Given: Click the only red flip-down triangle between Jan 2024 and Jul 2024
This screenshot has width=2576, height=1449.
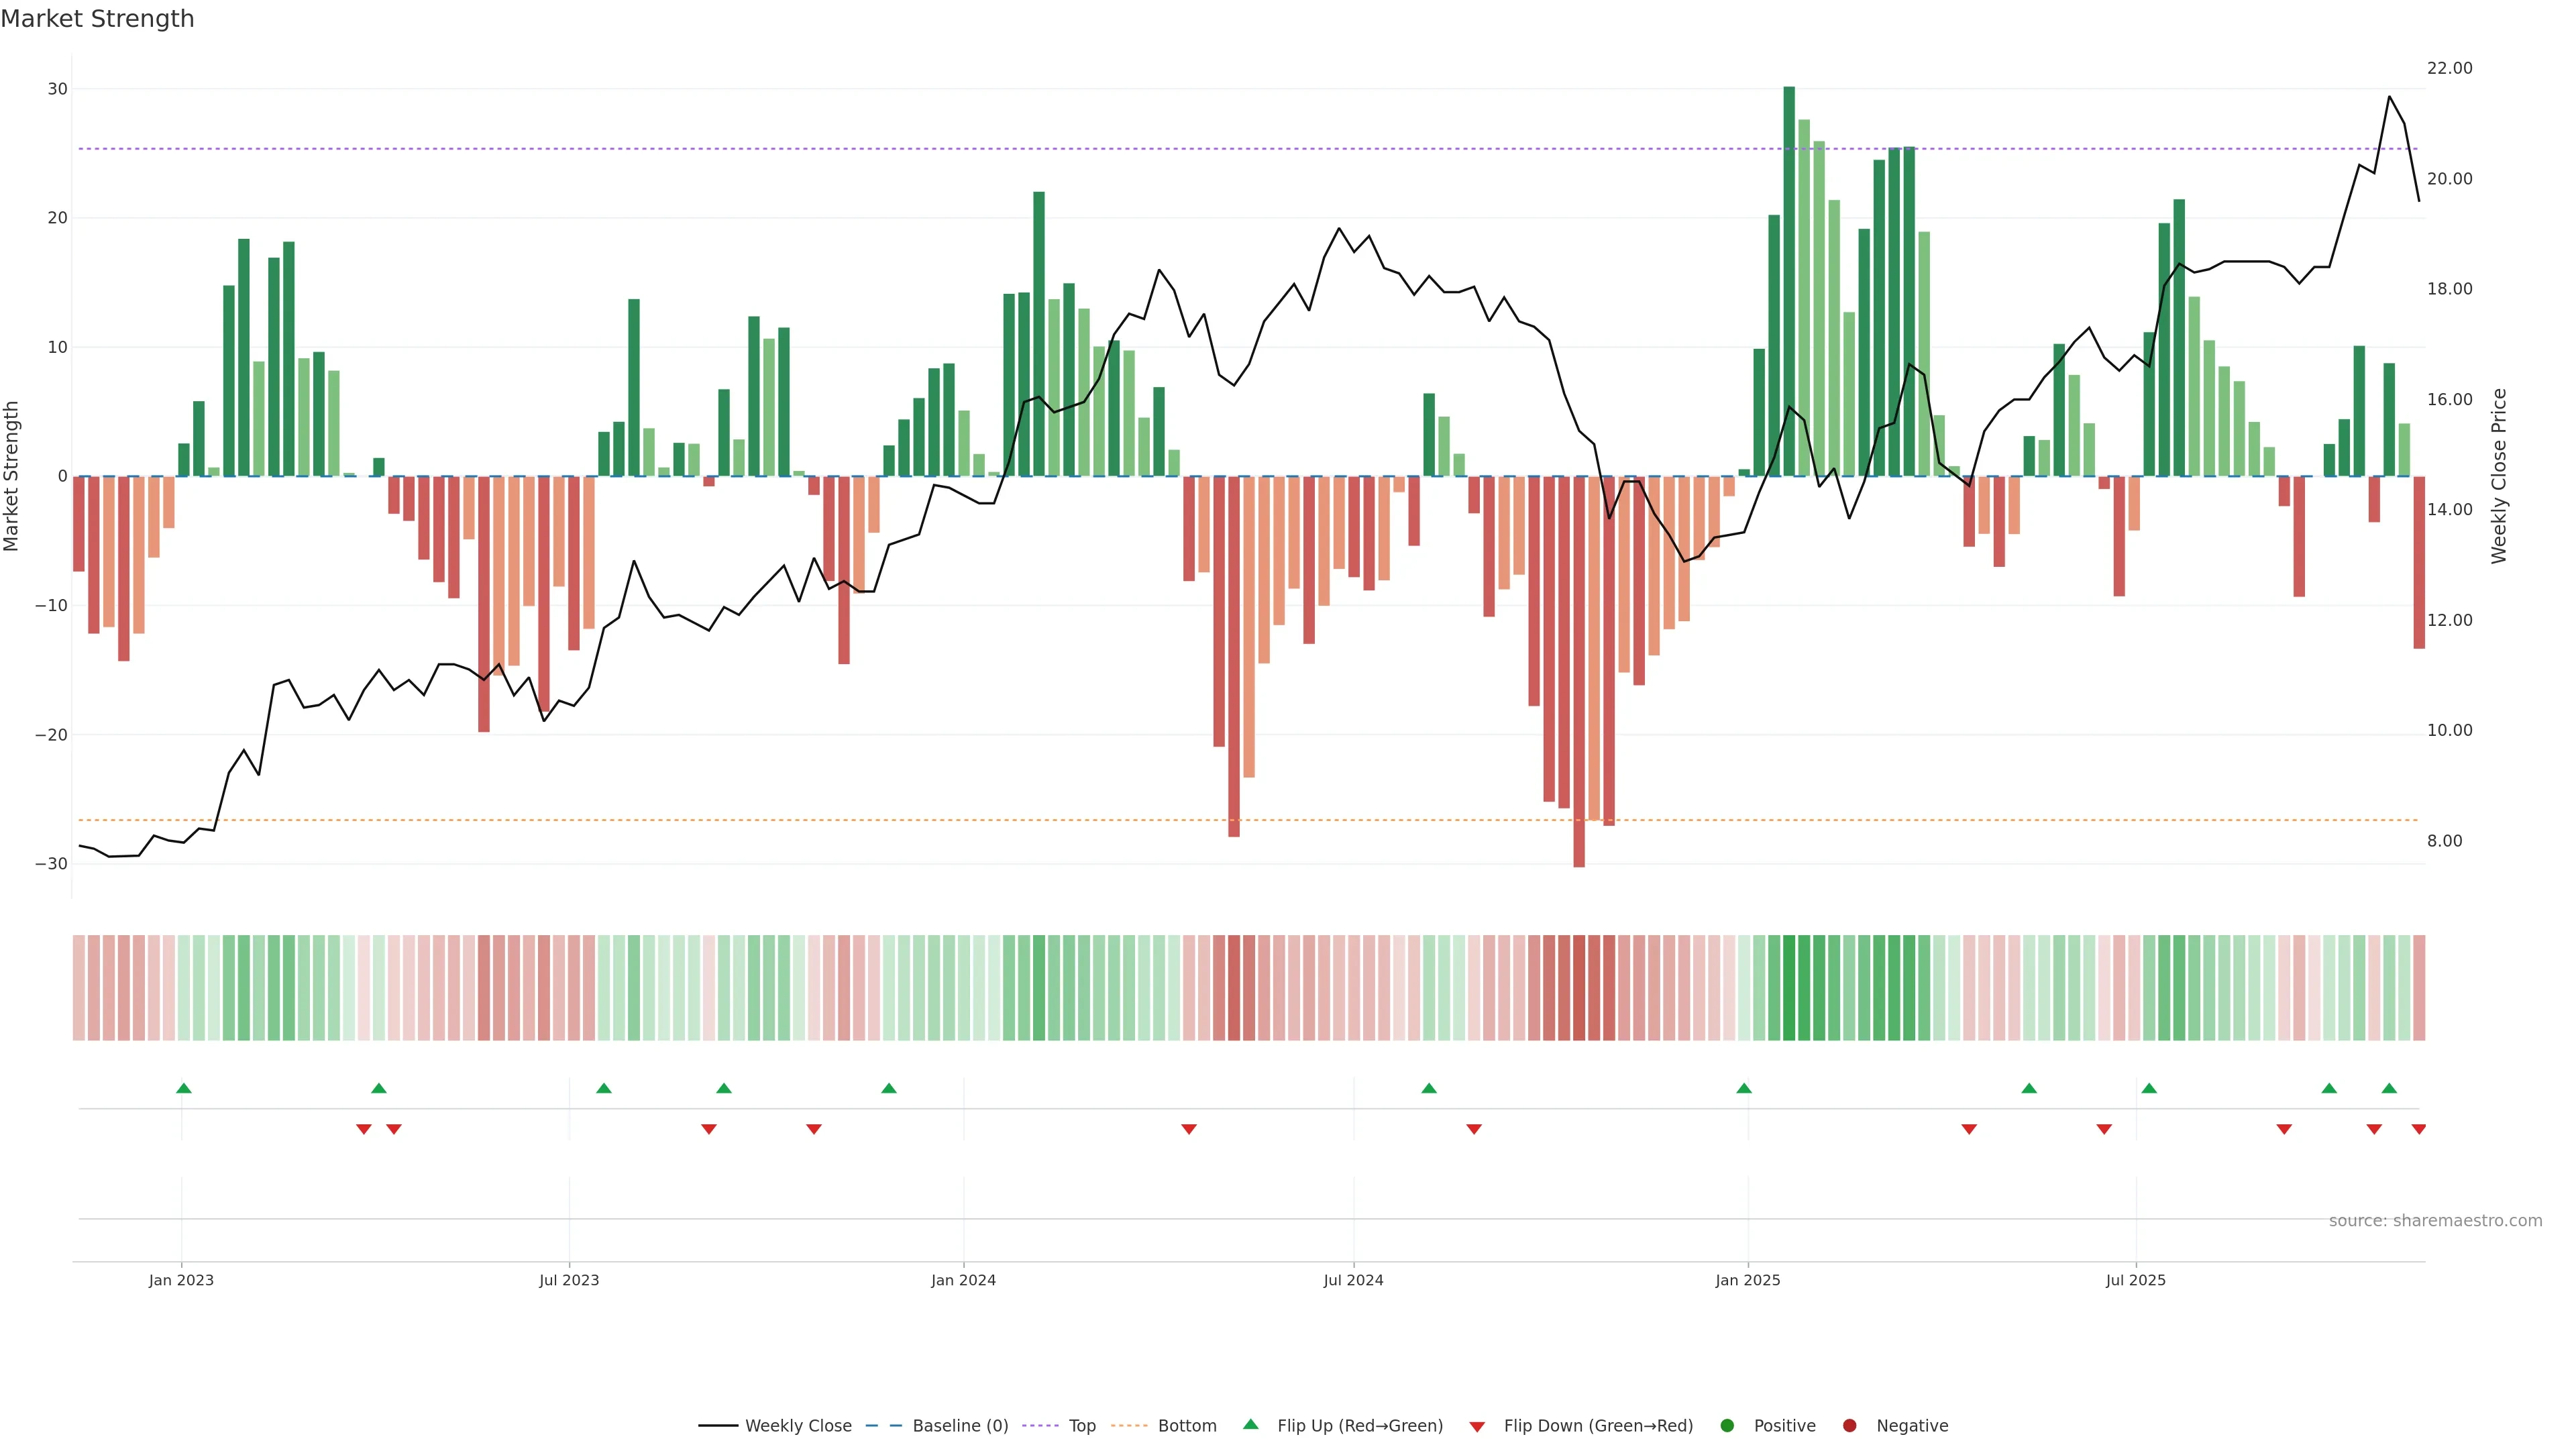Looking at the screenshot, I should click(1189, 1129).
